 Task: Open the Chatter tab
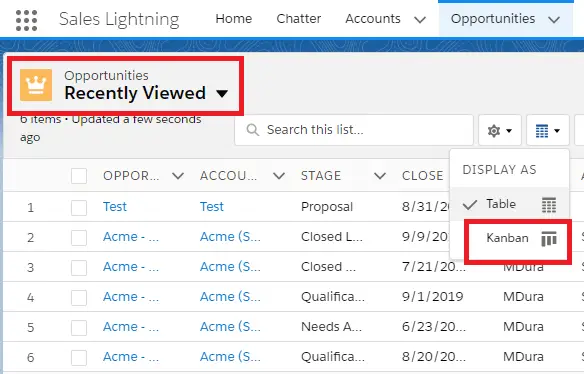(x=299, y=19)
